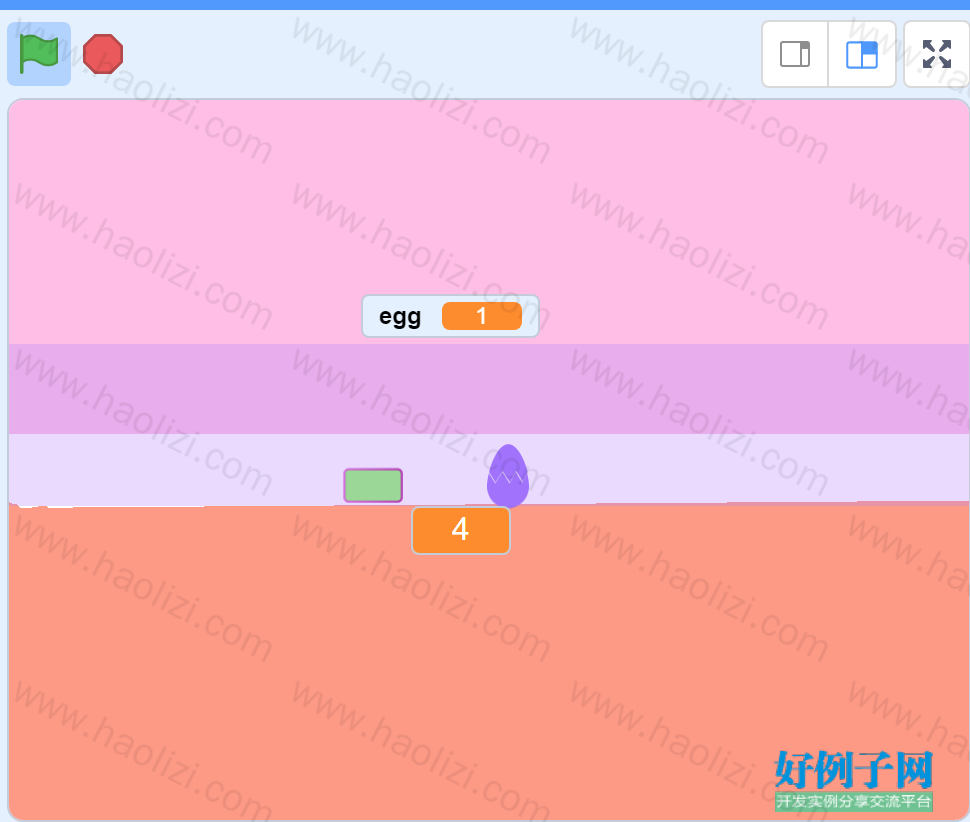Stop the project with the red stop sign
This screenshot has height=822, width=970.
pyautogui.click(x=103, y=54)
